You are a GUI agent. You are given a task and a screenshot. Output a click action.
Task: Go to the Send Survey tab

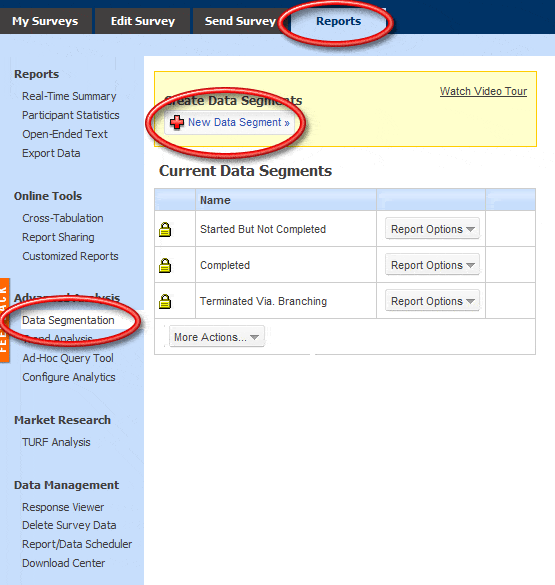pyautogui.click(x=240, y=21)
